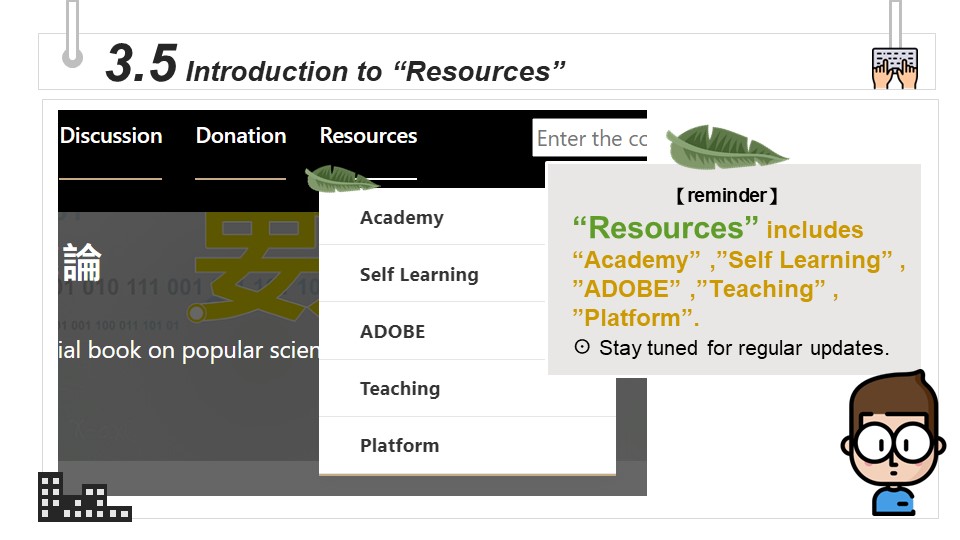Image resolution: width=960 pixels, height=540 pixels.
Task: Open the Donation menu item
Action: 241,136
